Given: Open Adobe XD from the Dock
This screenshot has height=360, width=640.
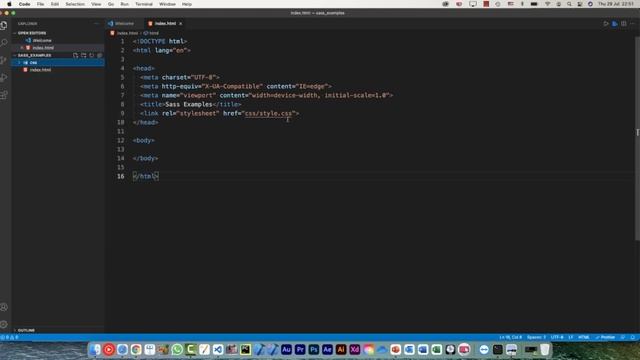Looking at the screenshot, I should coord(355,349).
